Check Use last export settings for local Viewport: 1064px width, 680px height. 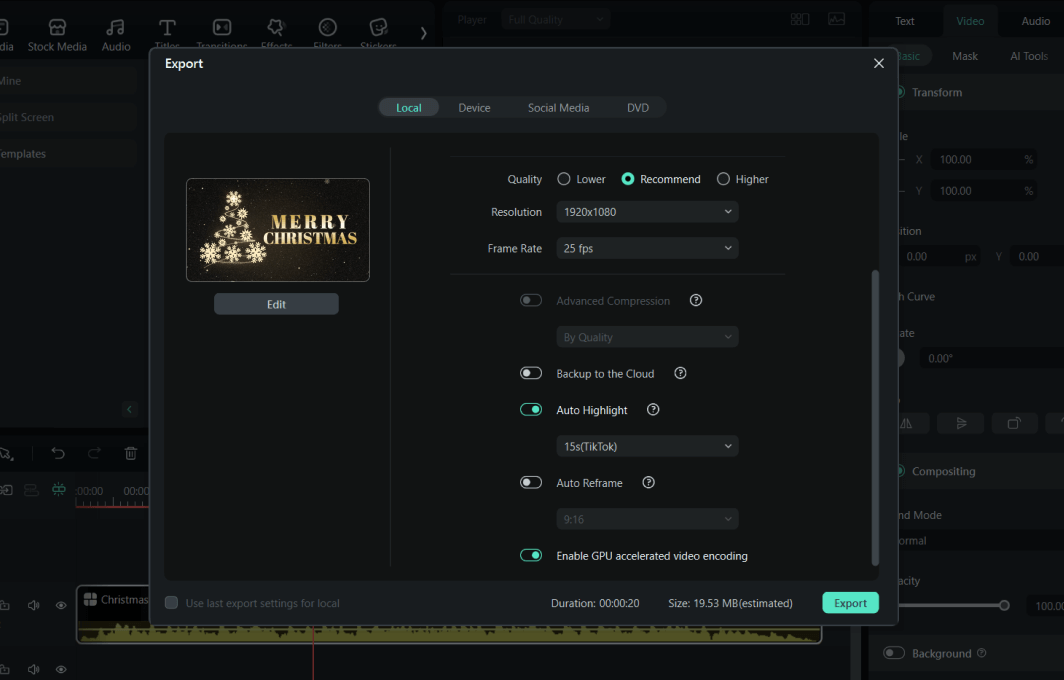(172, 603)
